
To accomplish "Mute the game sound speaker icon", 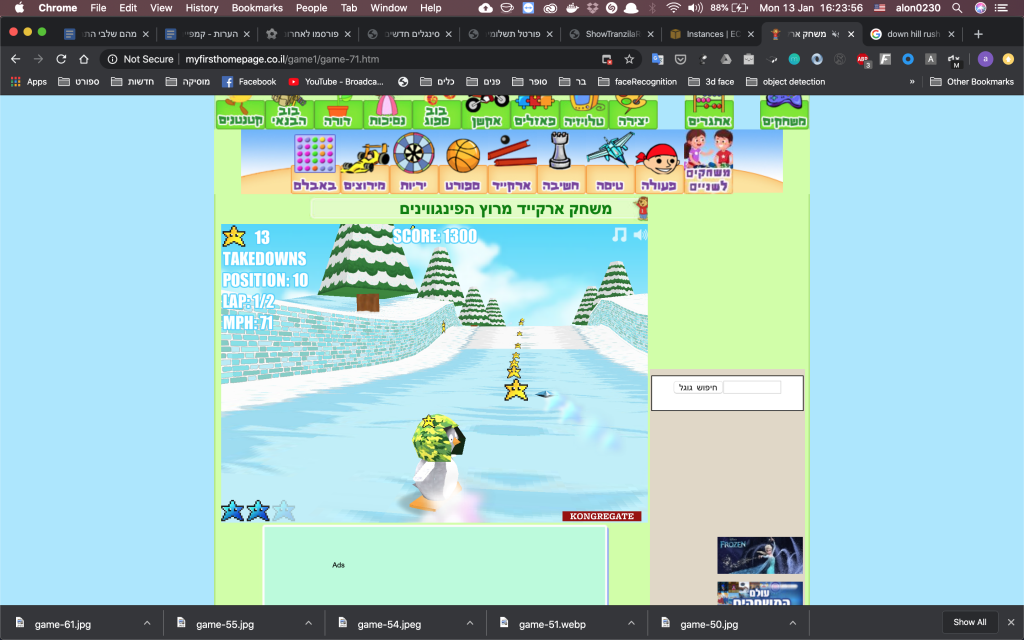I will click(x=641, y=235).
